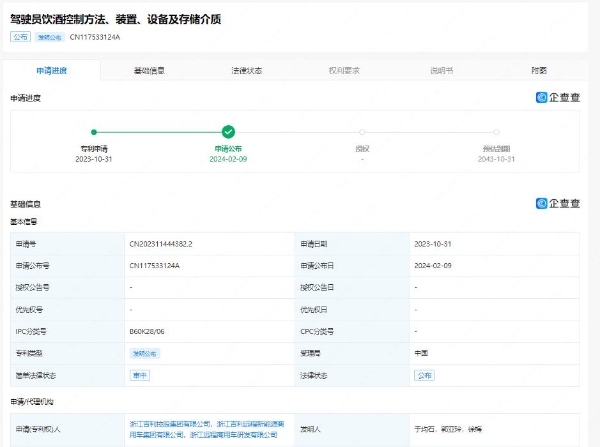Click the 发明公布 tag under the title
The image size is (600, 447).
(50, 37)
